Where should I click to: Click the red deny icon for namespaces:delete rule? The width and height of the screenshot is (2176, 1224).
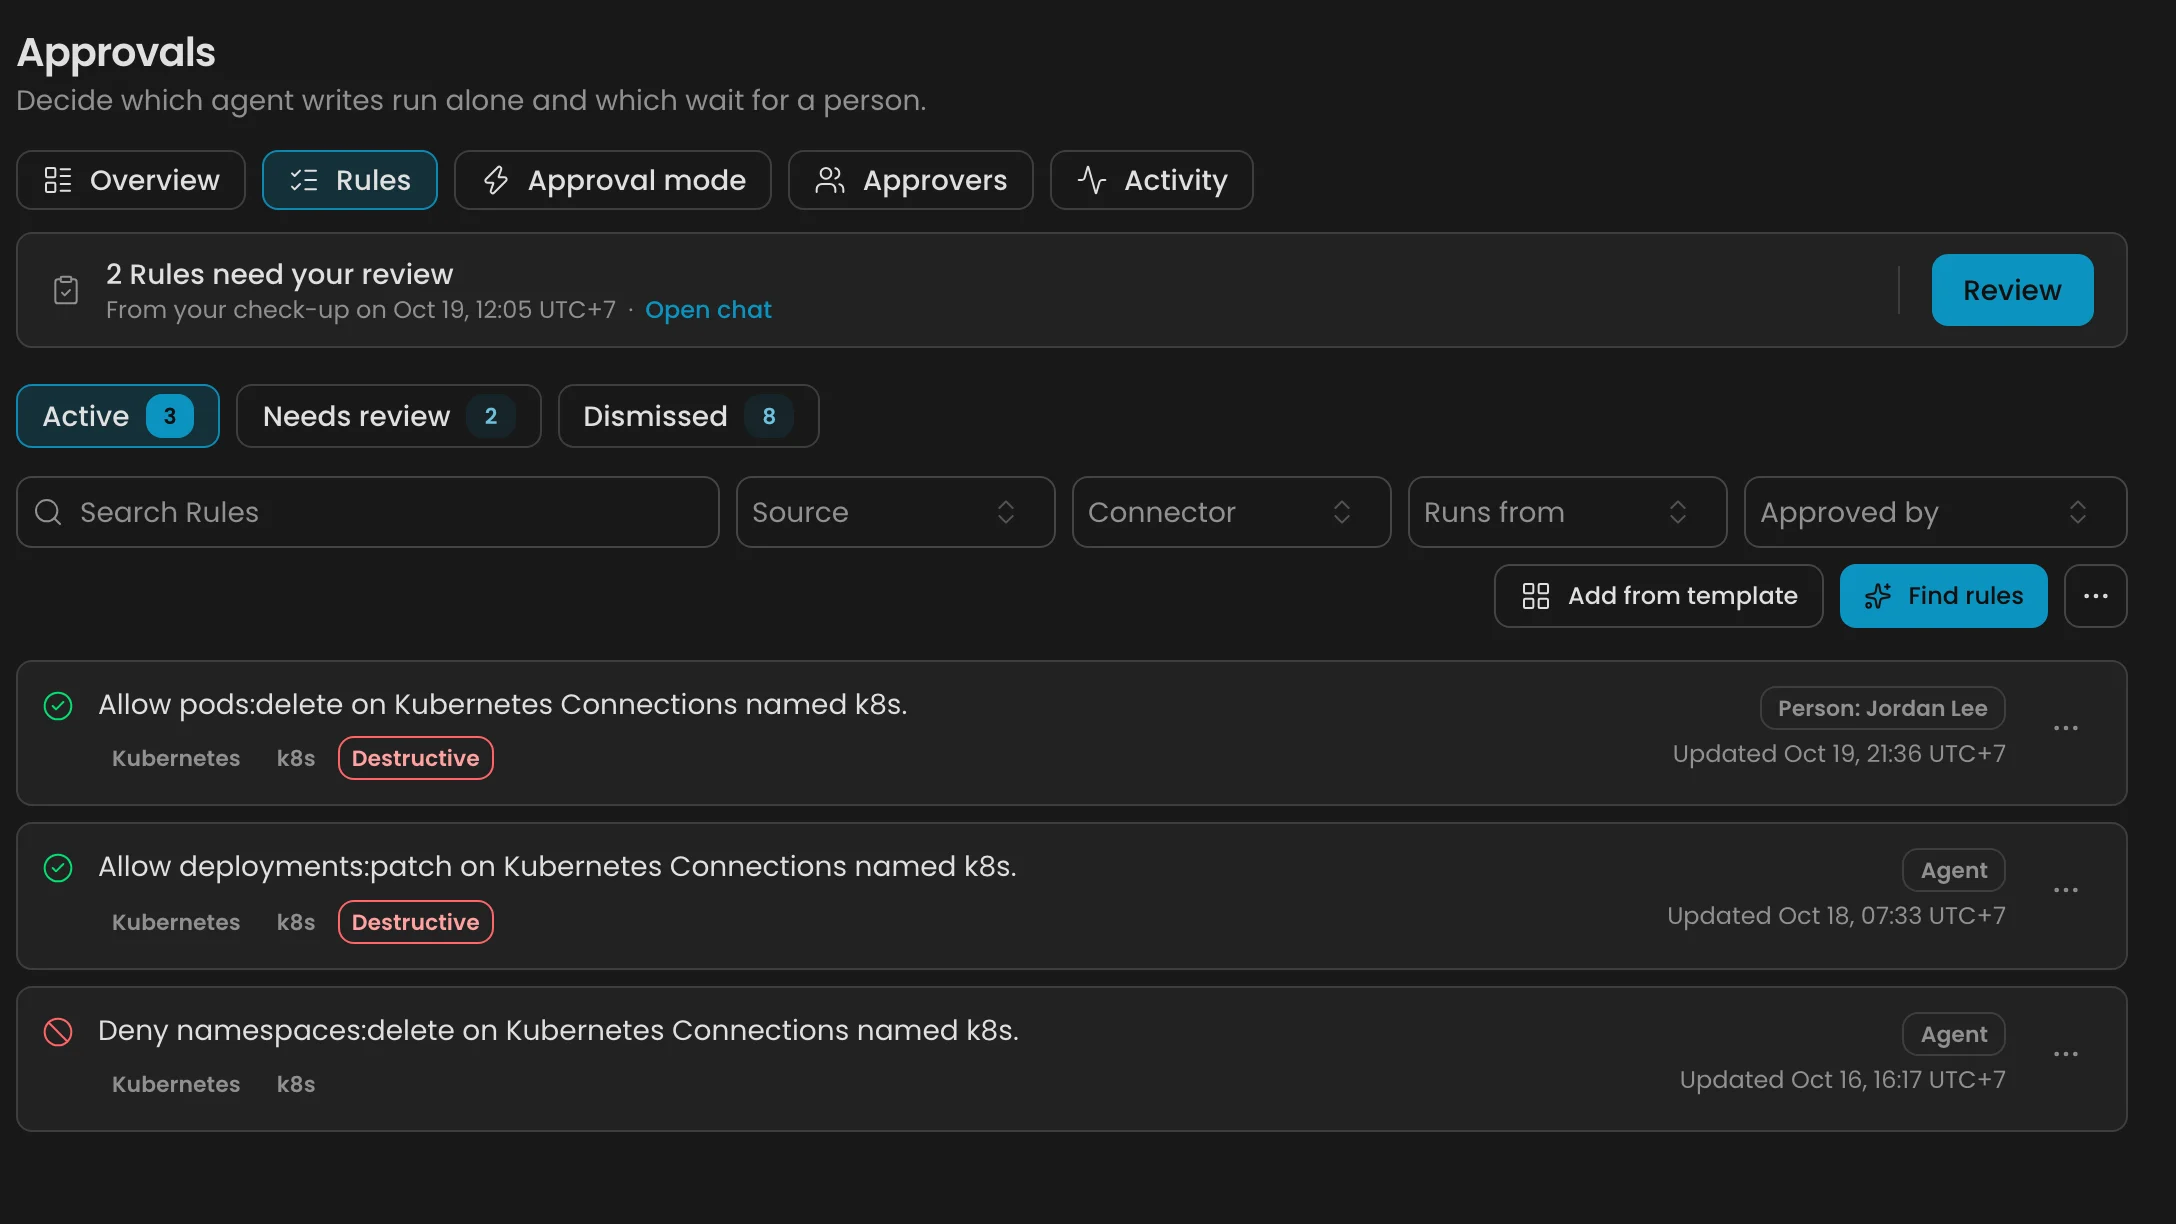58,1032
